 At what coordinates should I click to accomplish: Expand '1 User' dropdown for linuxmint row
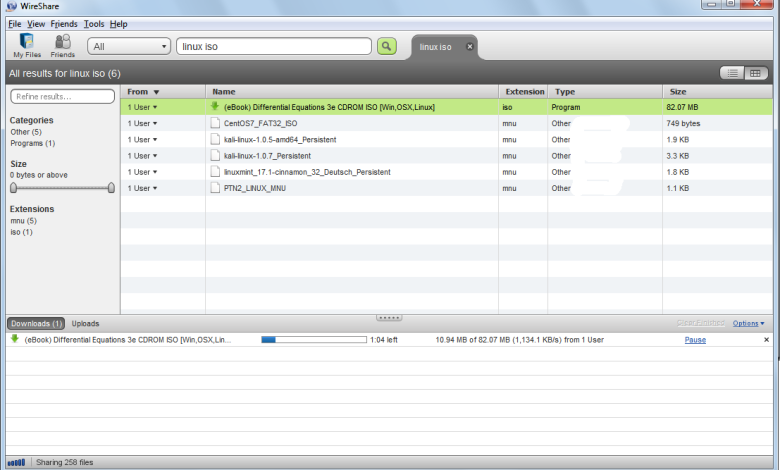pos(142,172)
